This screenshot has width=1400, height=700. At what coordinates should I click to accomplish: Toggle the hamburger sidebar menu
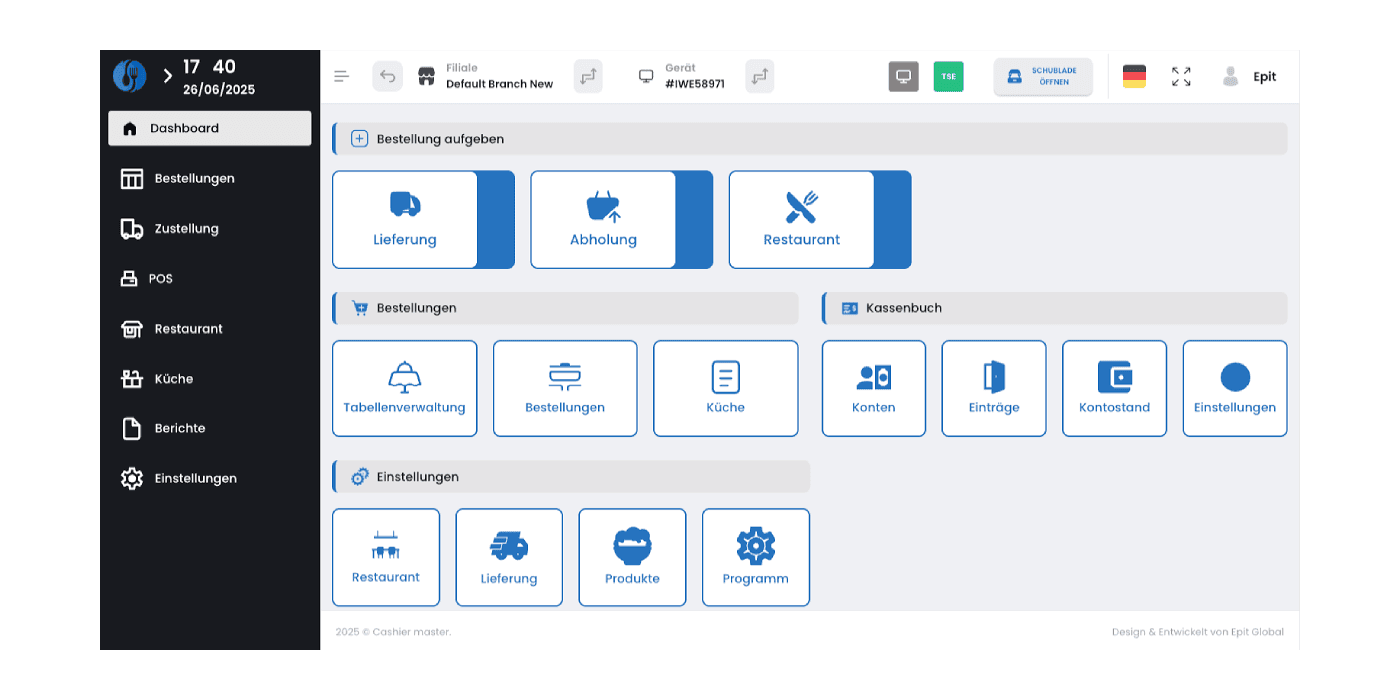[342, 77]
